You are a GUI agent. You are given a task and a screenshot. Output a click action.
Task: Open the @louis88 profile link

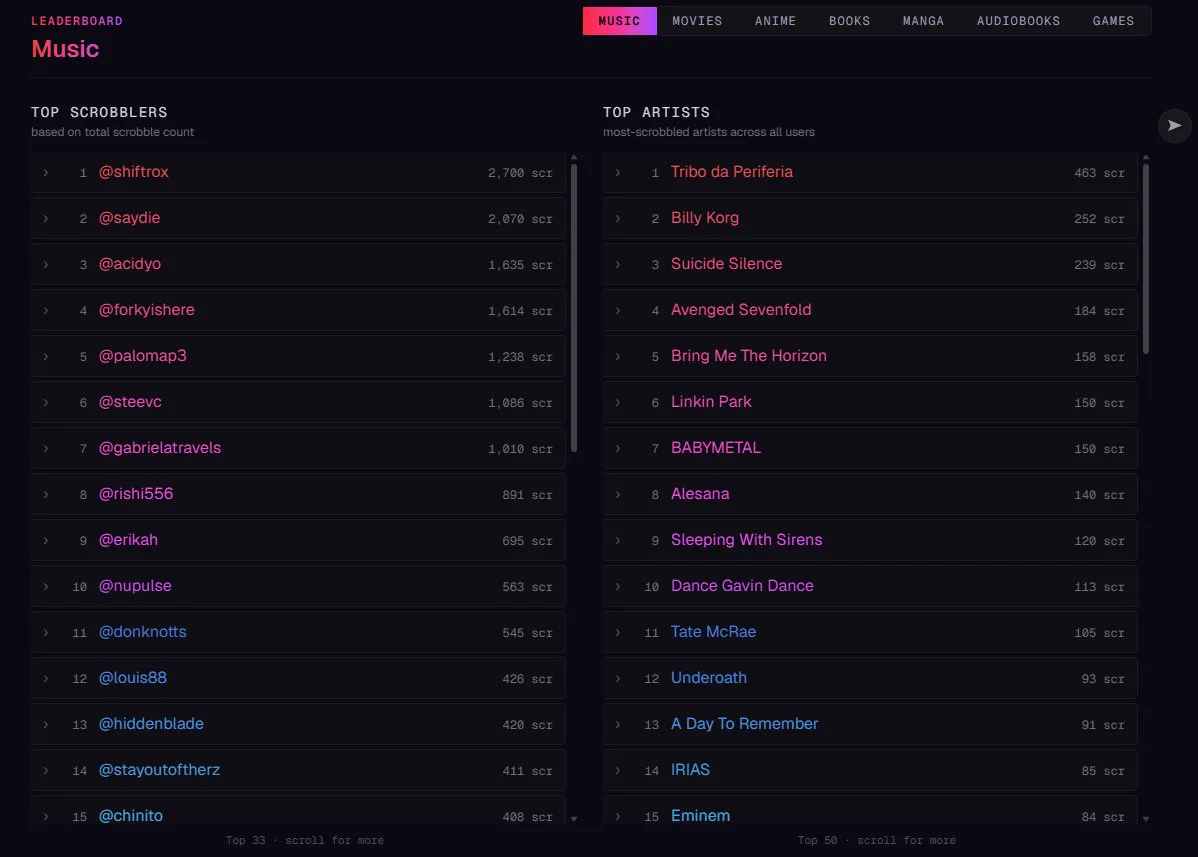click(x=133, y=678)
